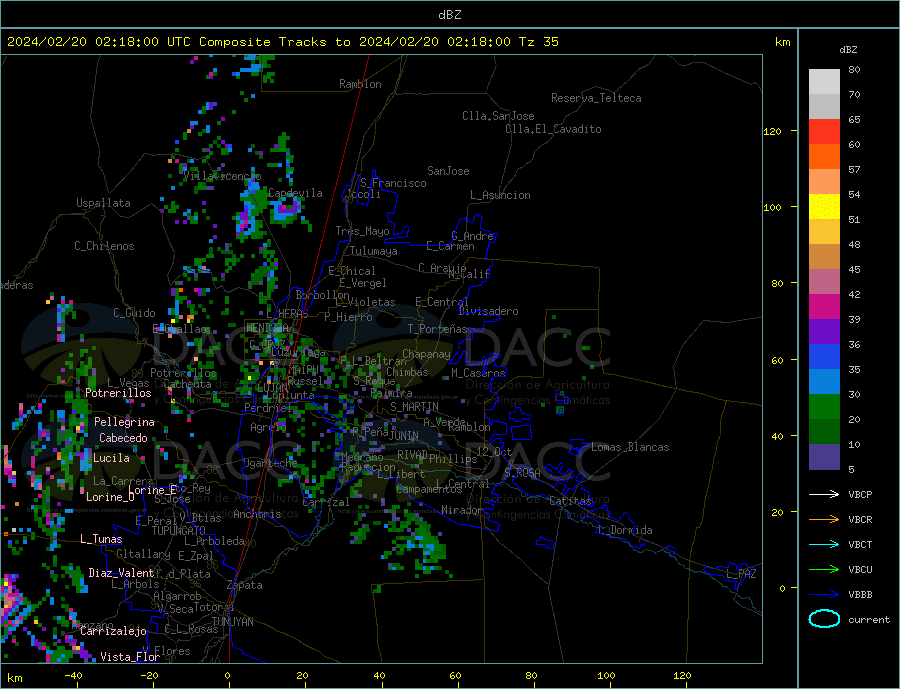The height and width of the screenshot is (689, 900).
Task: Click the S.ROSA label
Action: coord(522,473)
